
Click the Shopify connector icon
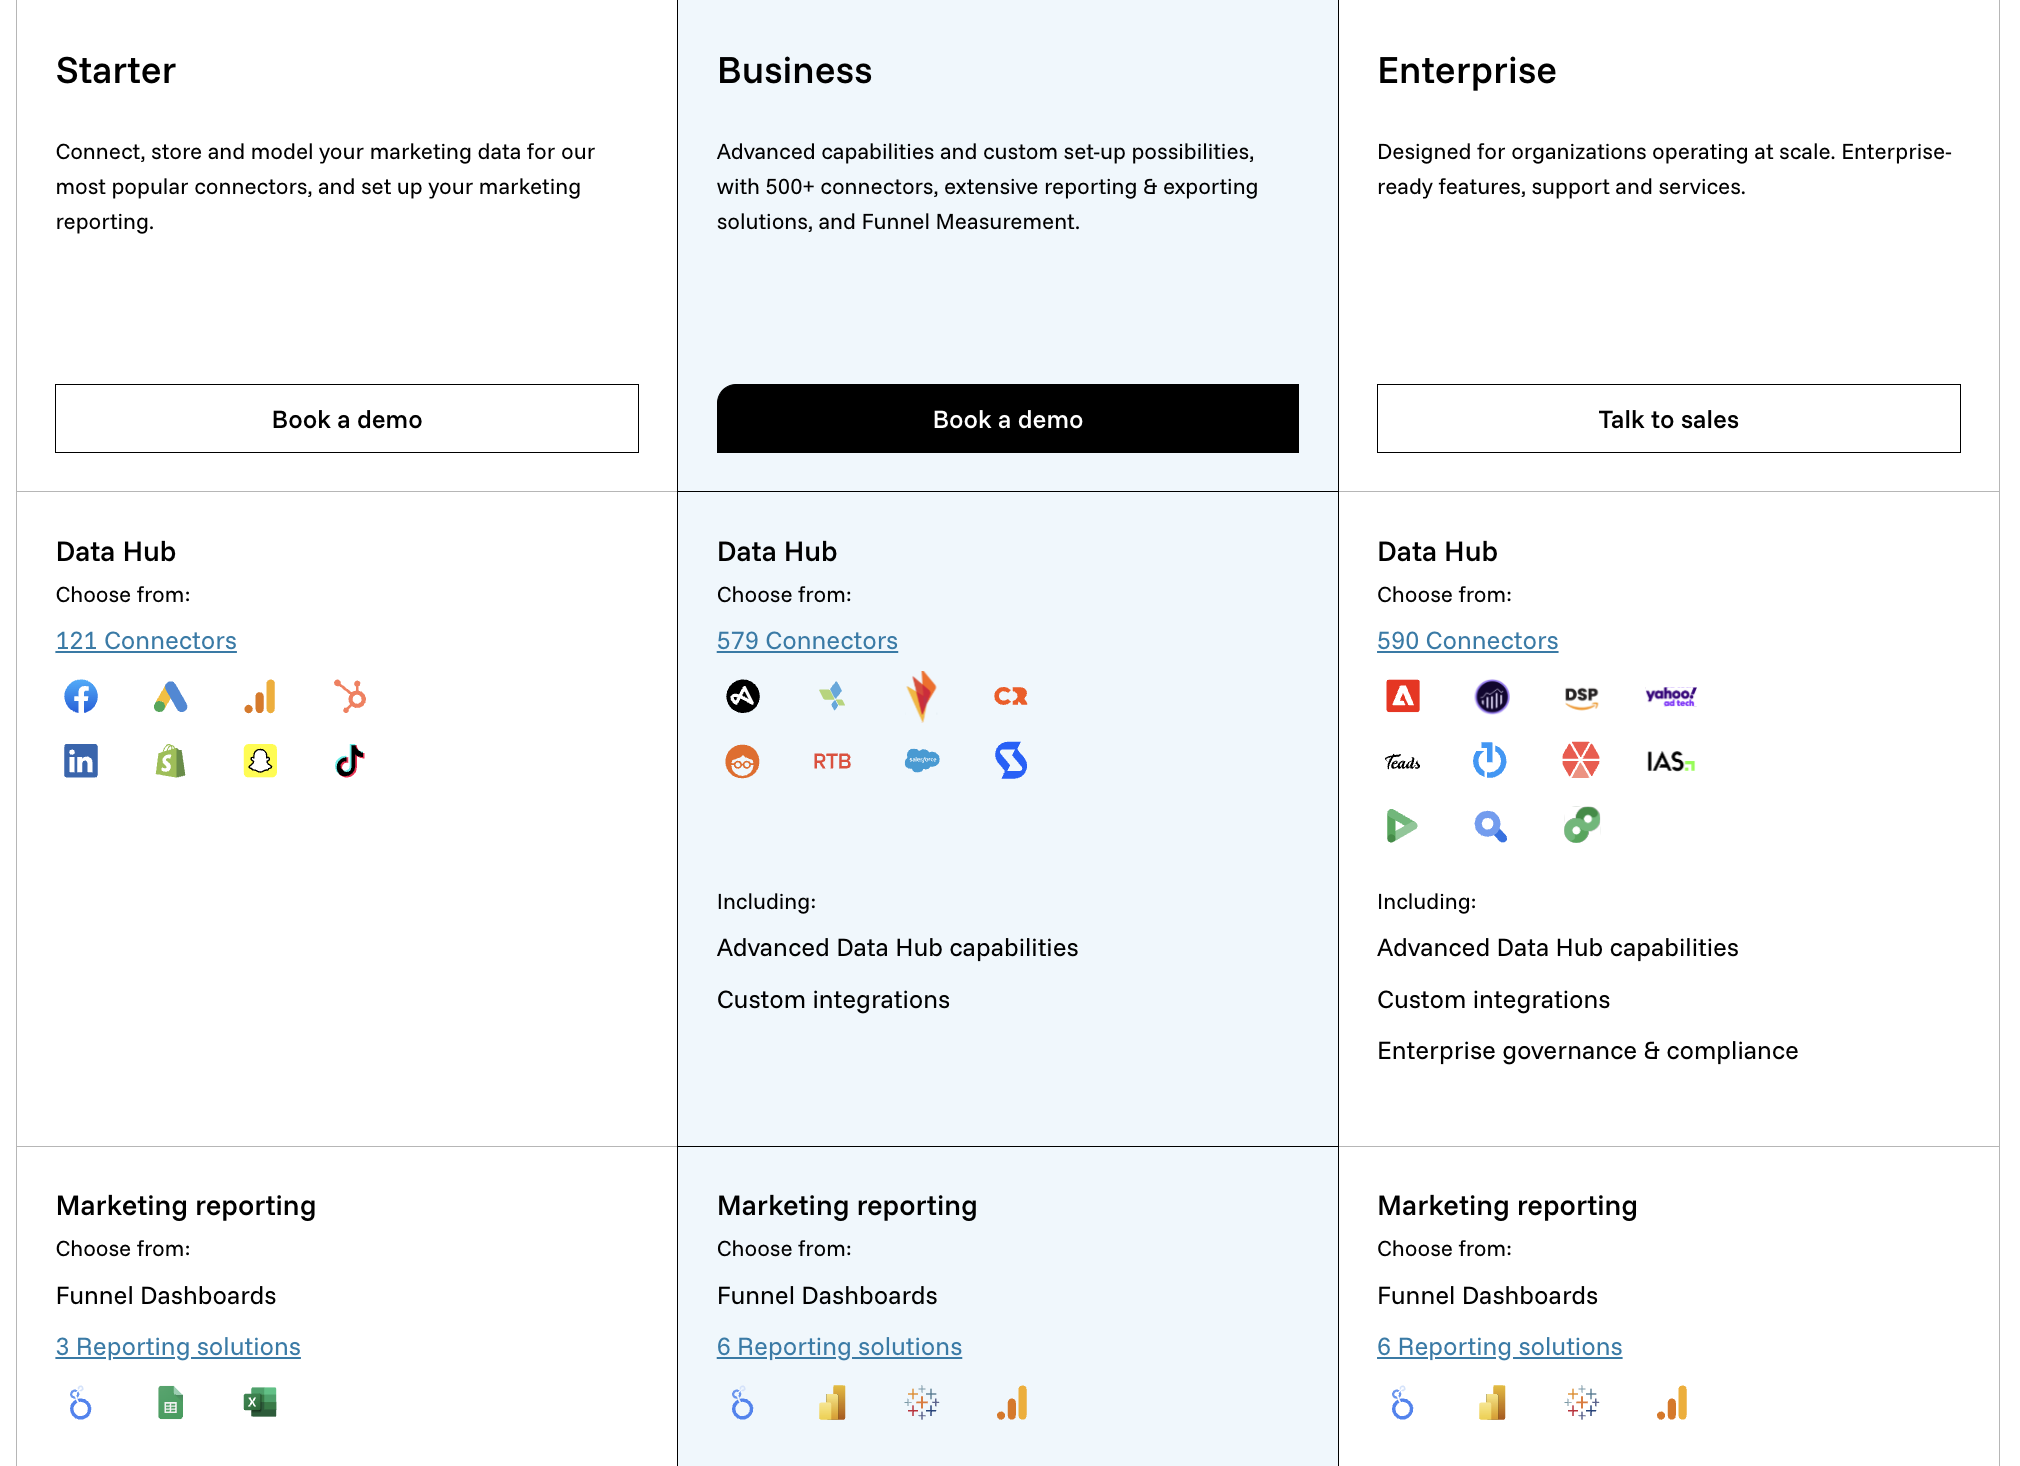point(170,761)
